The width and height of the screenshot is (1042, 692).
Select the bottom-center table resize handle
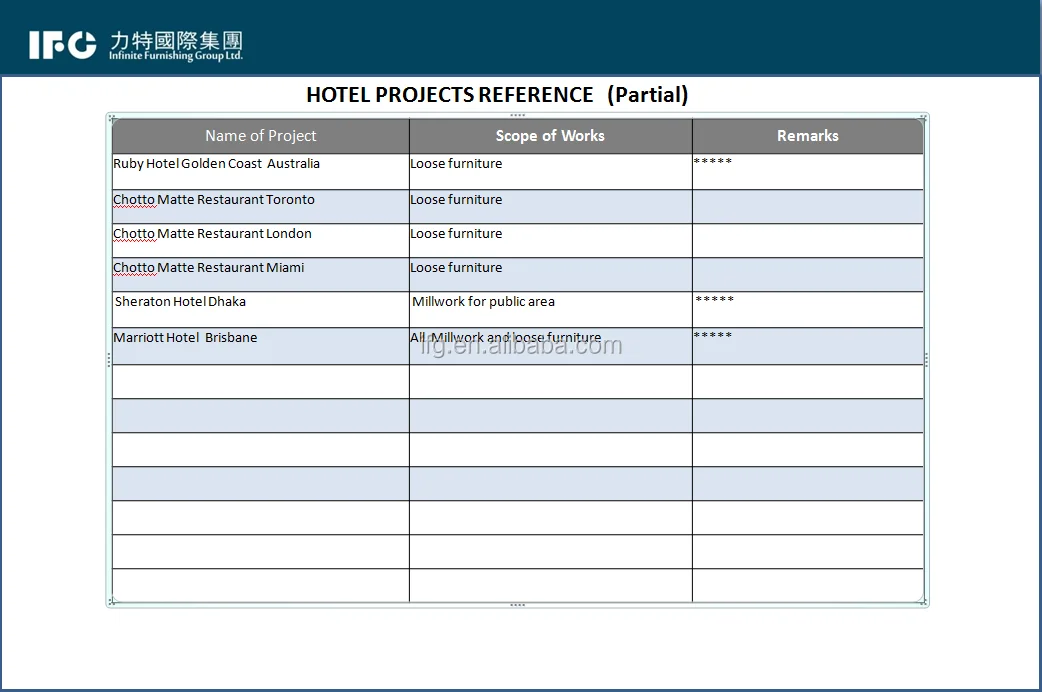click(517, 605)
